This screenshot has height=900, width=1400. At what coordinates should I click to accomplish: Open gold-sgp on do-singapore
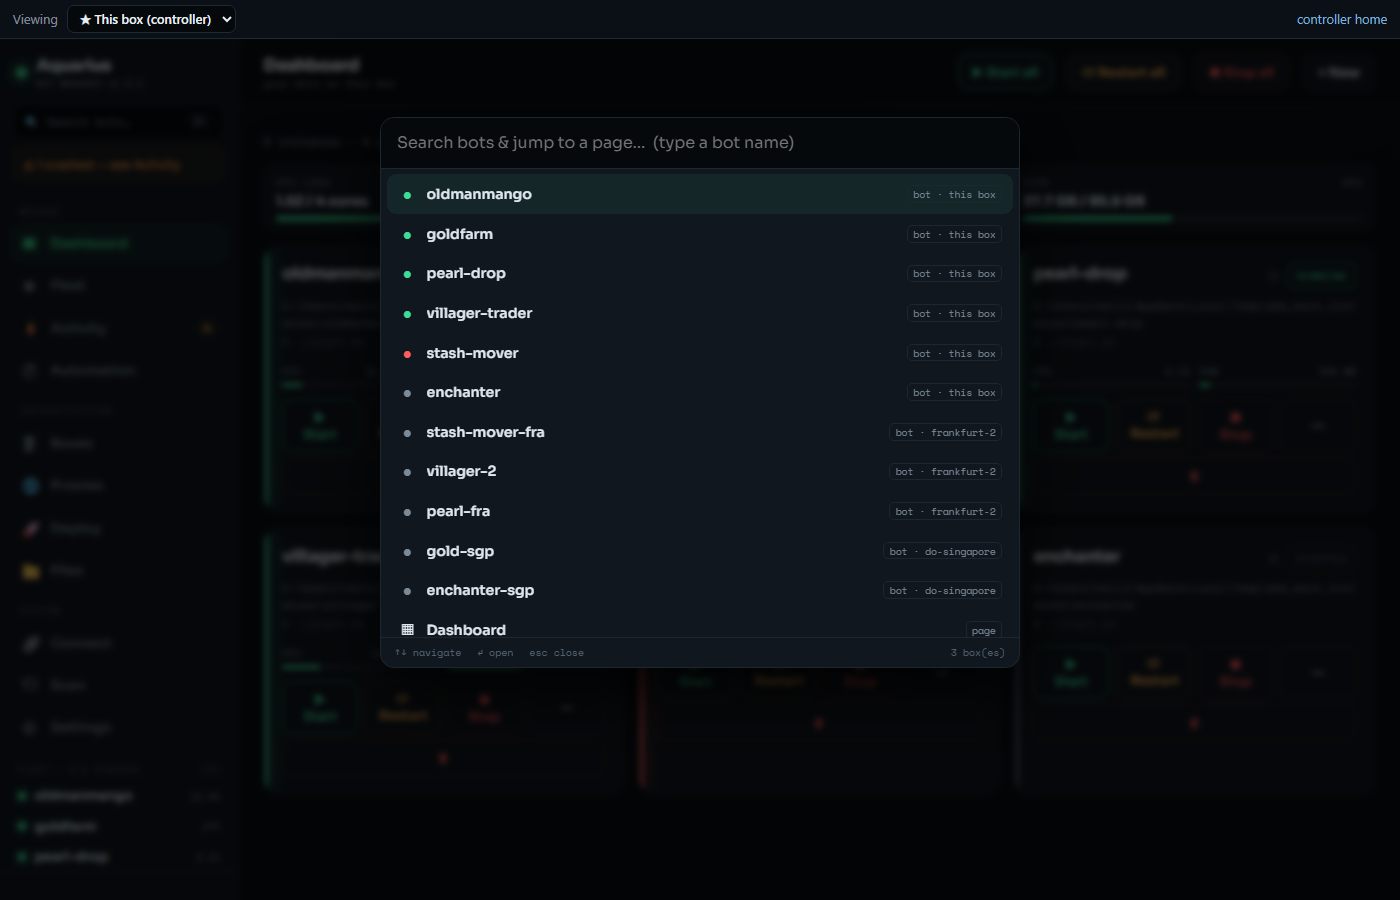pos(700,551)
